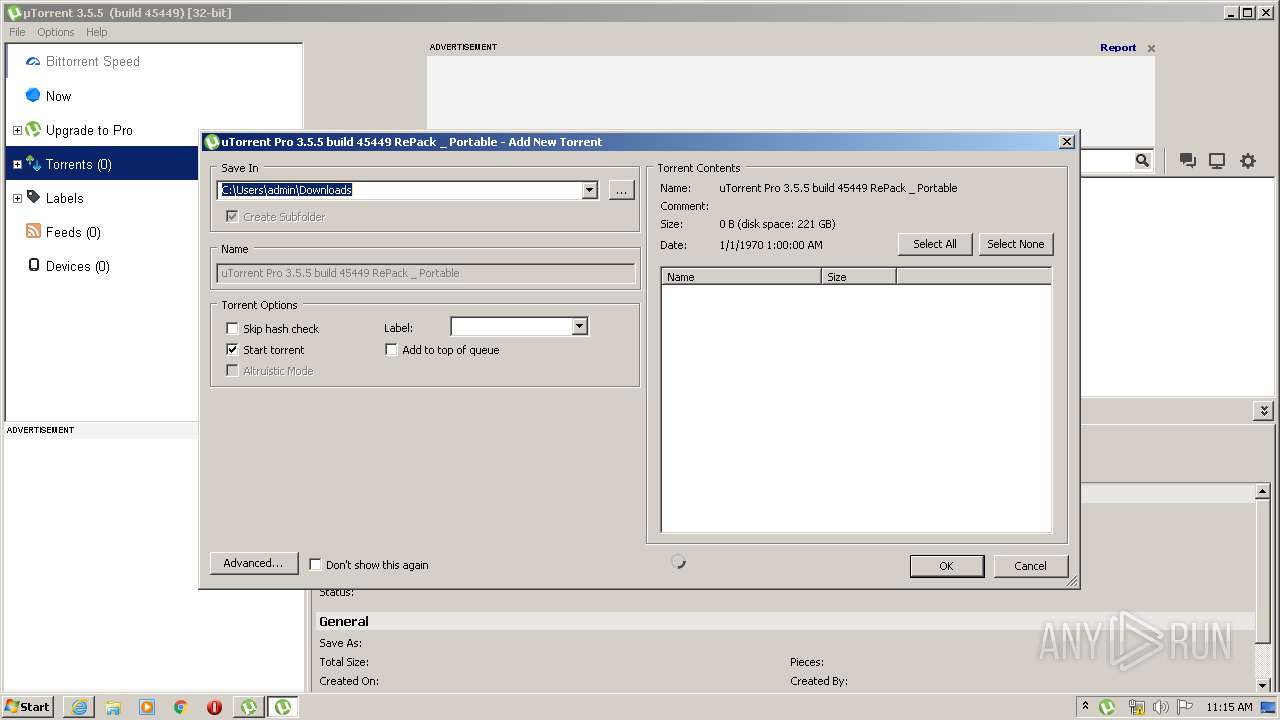Click the search magnifier icon in main window

(1142, 160)
